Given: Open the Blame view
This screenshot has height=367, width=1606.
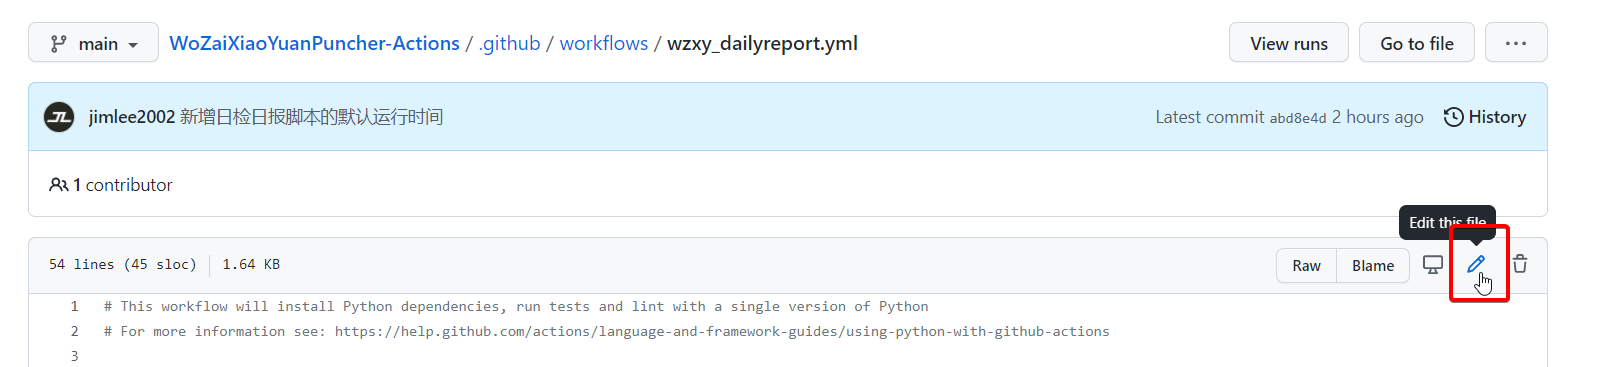Looking at the screenshot, I should (1373, 265).
